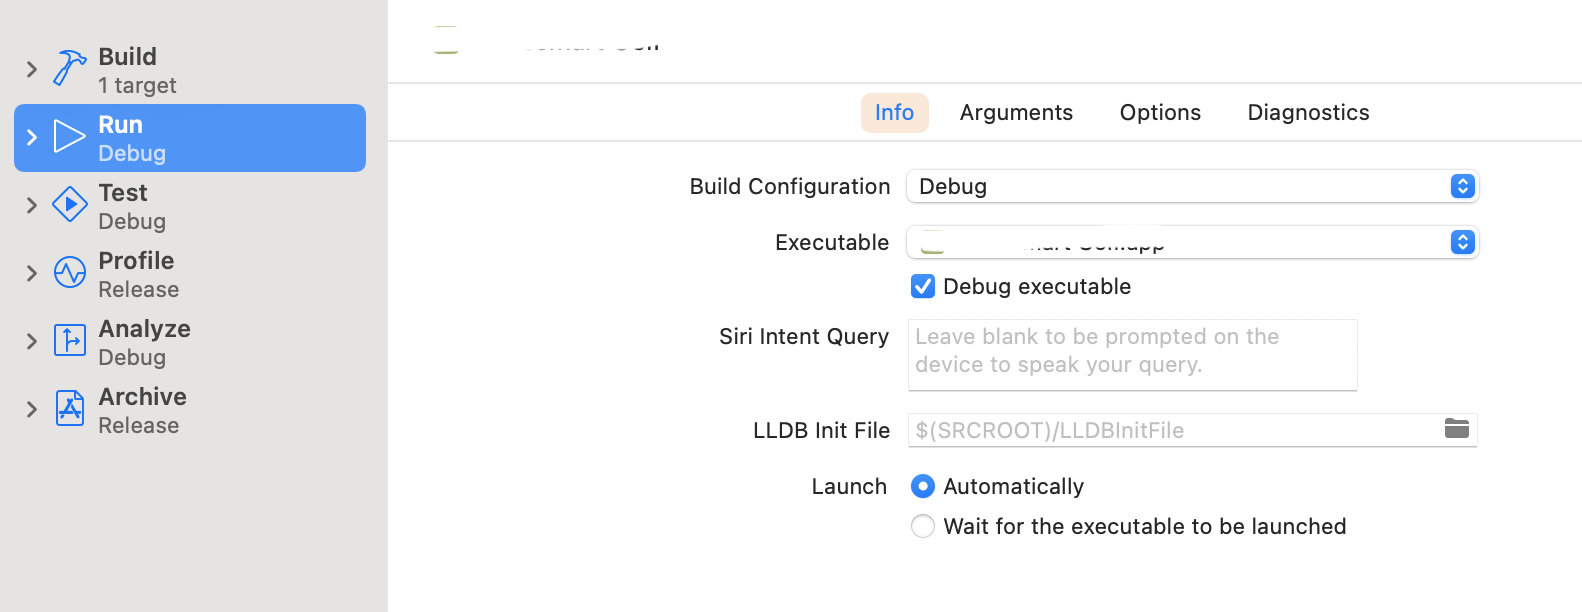Select the Build 1 target row
This screenshot has width=1582, height=612.
[x=190, y=70]
